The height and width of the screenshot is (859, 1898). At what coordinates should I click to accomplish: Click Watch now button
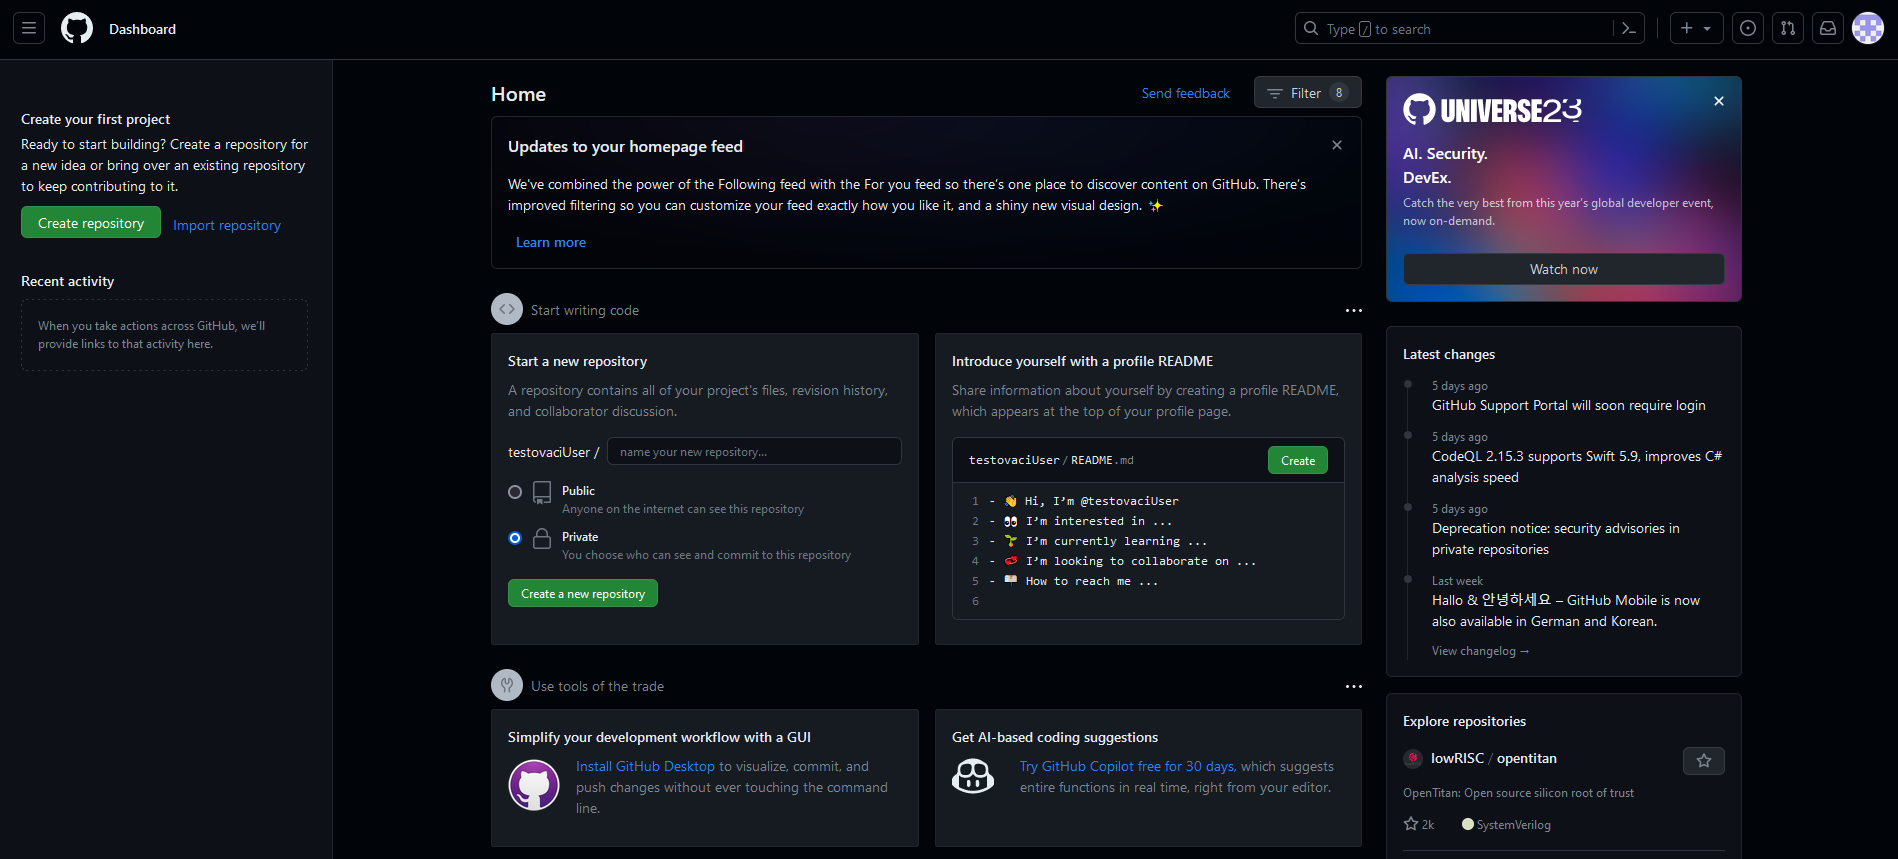click(1564, 269)
